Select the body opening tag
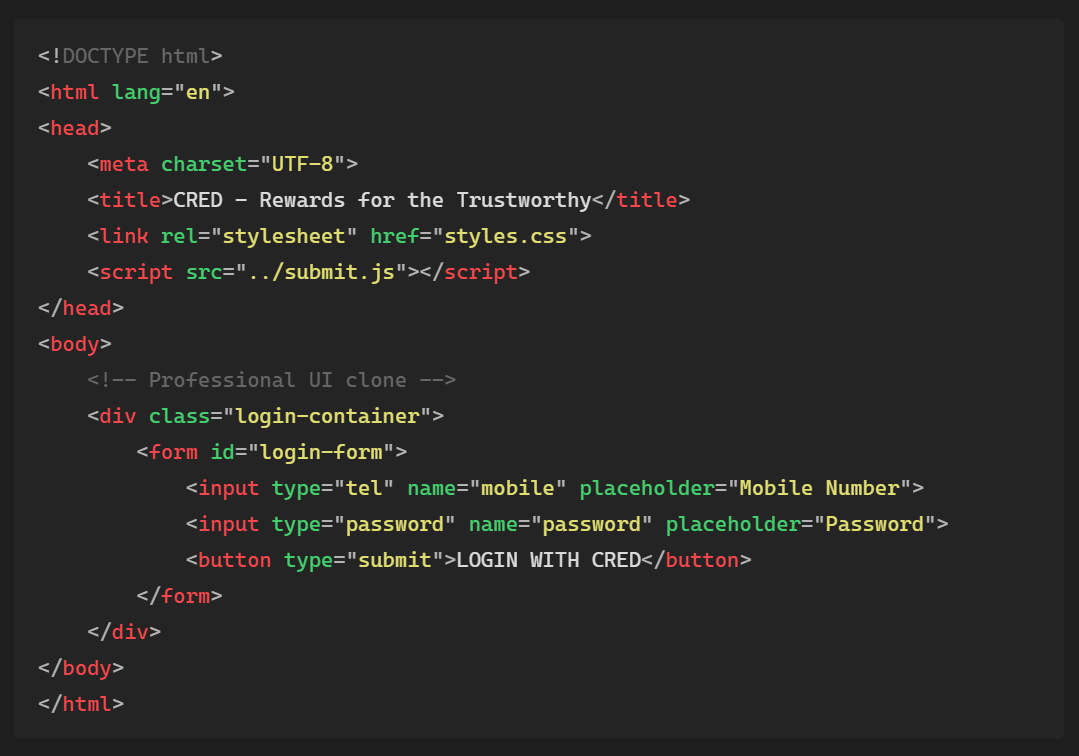The height and width of the screenshot is (756, 1079). pos(72,343)
